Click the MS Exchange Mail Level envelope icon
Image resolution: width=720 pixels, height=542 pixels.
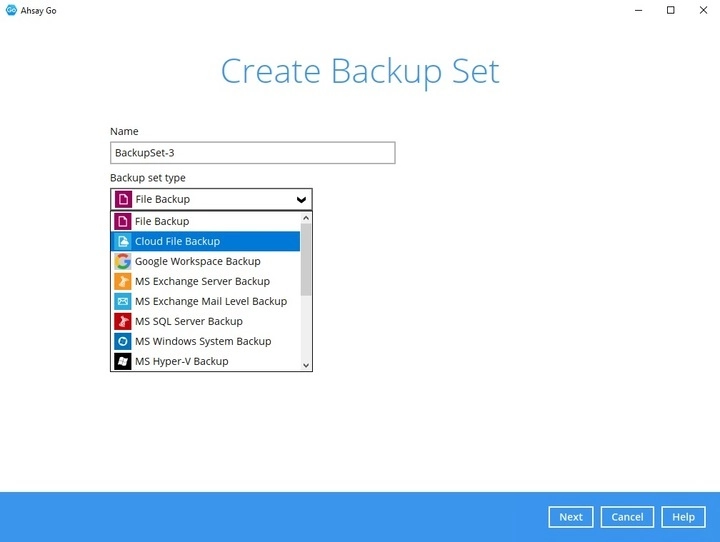coord(123,301)
